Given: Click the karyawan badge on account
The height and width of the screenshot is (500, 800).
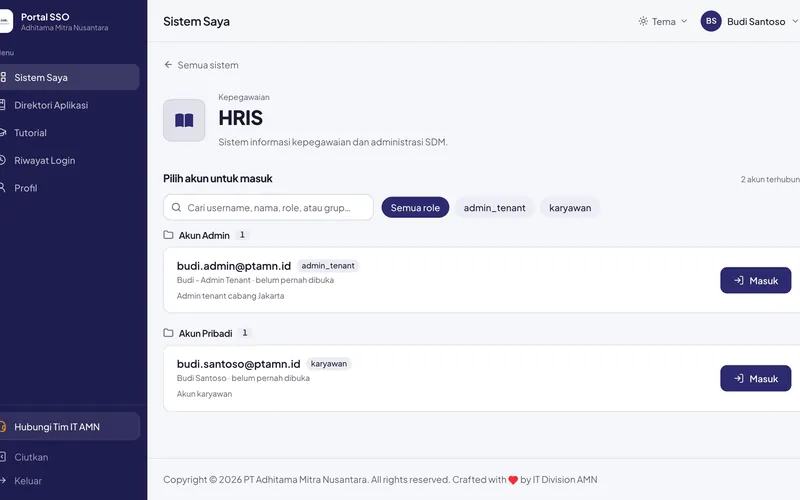Looking at the screenshot, I should (329, 364).
